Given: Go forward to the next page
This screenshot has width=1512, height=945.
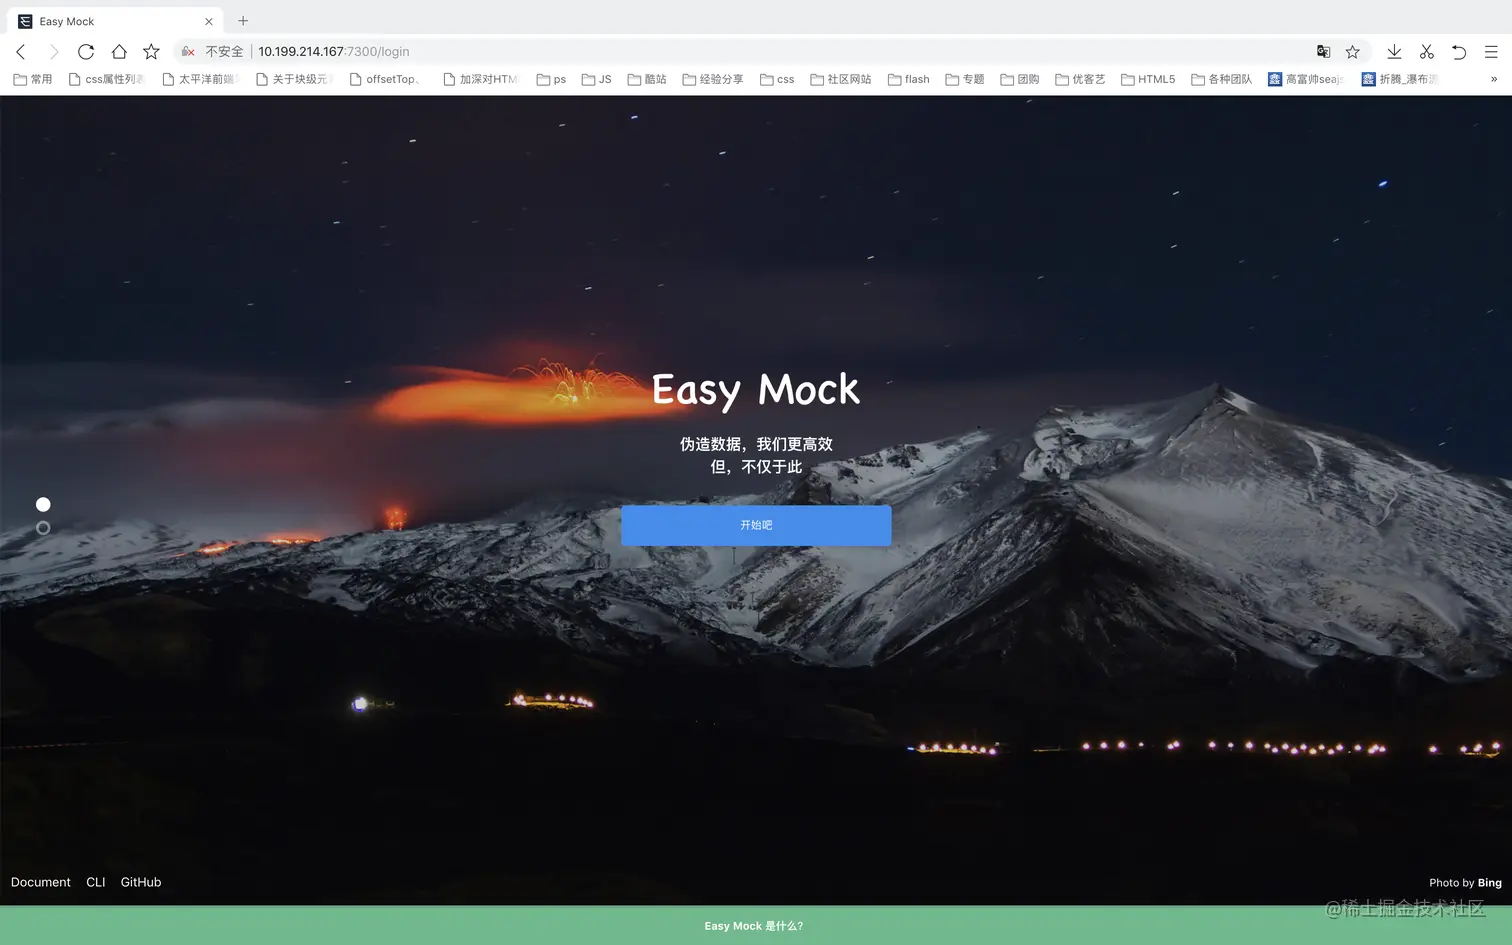Looking at the screenshot, I should (x=54, y=52).
